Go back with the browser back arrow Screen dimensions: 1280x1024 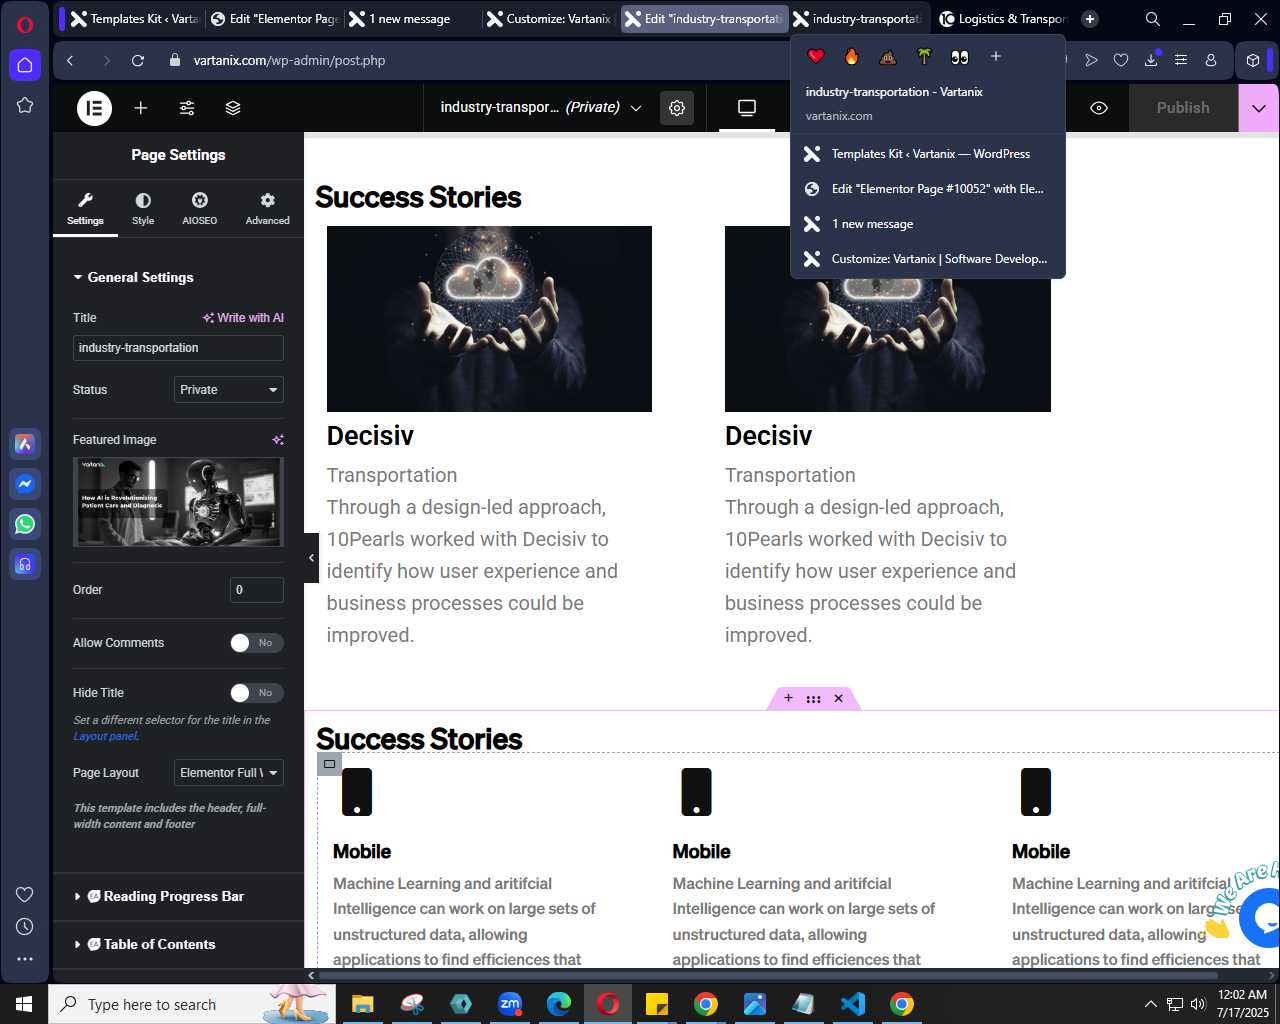point(70,61)
